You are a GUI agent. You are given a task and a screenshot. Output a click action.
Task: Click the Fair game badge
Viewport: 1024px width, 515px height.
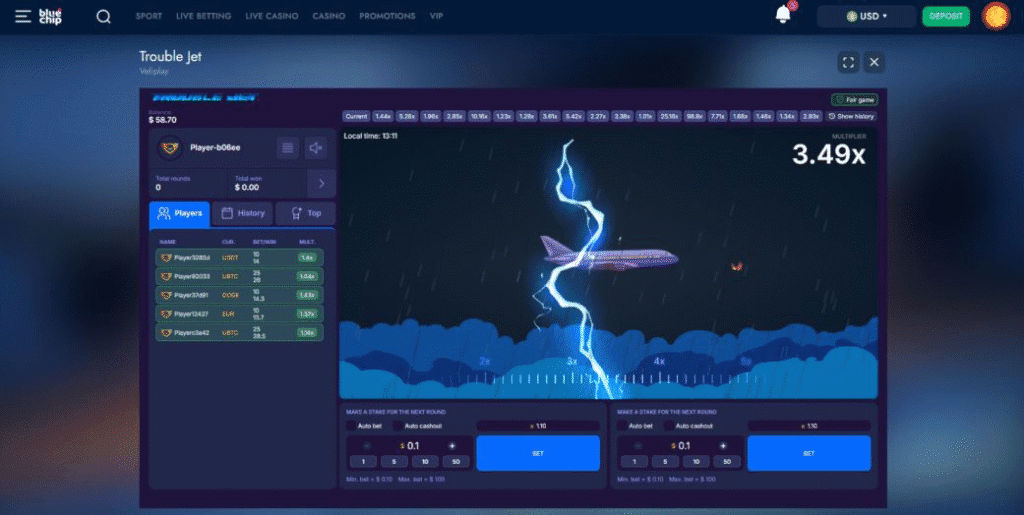coord(854,100)
